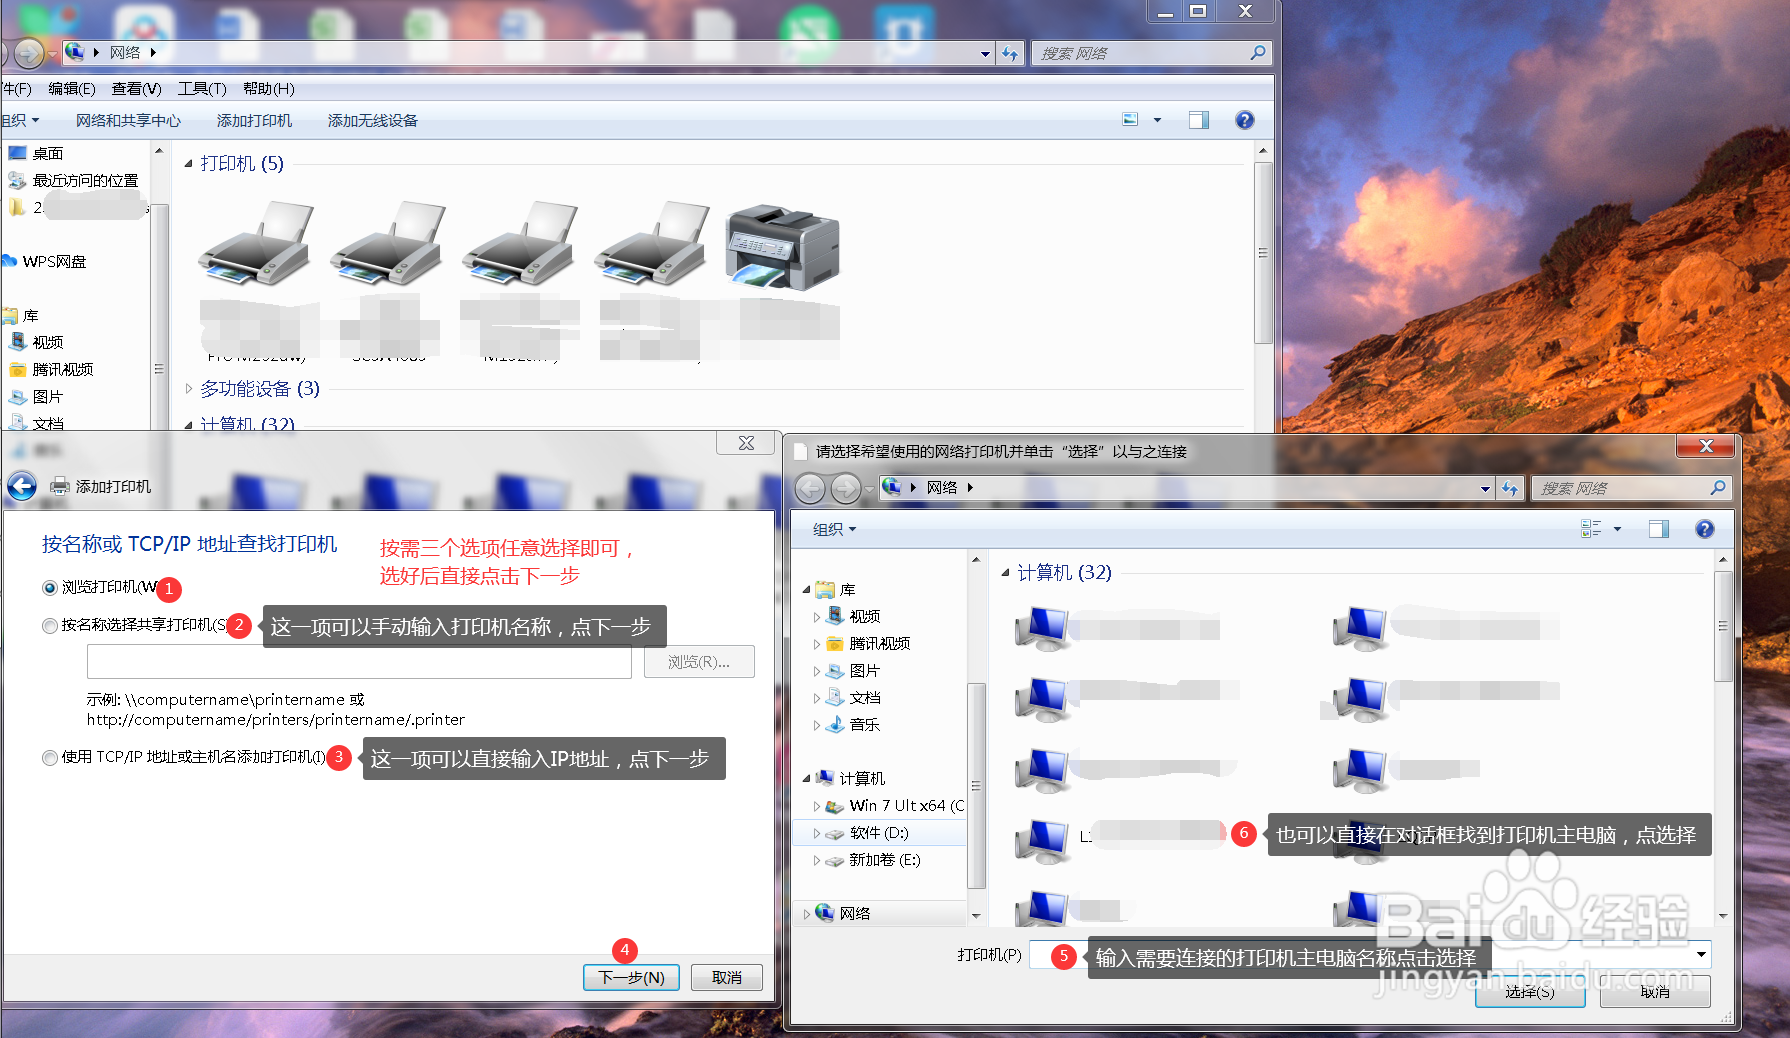Expand the 网络 node in the tree
Screen dimensions: 1790x1038
point(808,913)
